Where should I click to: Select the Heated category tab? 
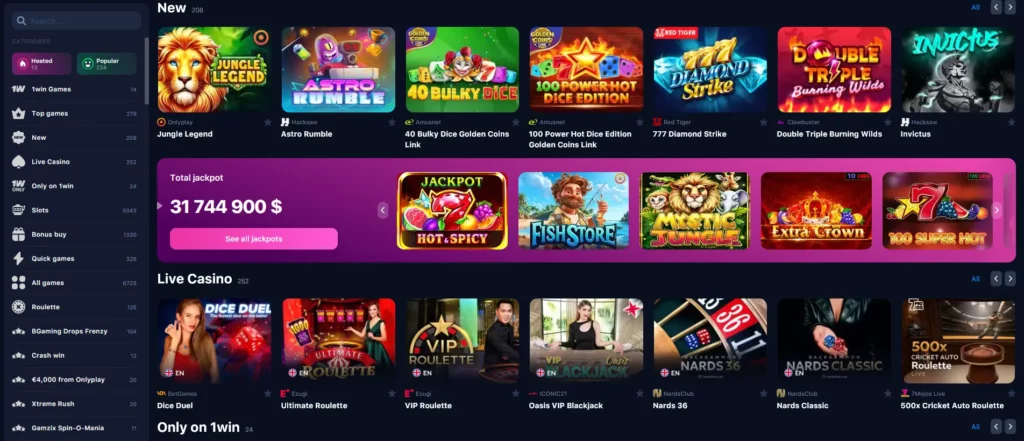pyautogui.click(x=42, y=64)
